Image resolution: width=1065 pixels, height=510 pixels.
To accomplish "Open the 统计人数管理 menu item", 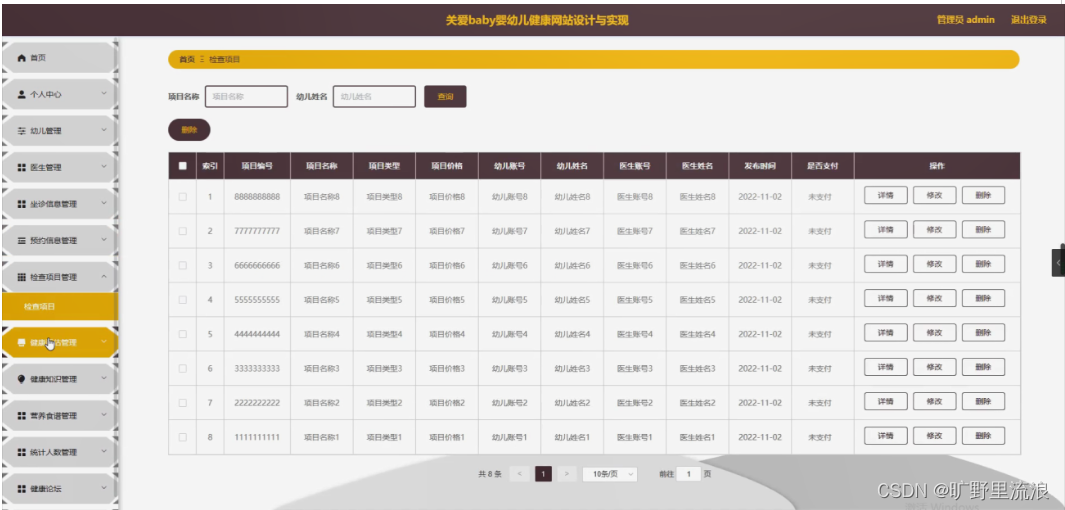I will 60,452.
